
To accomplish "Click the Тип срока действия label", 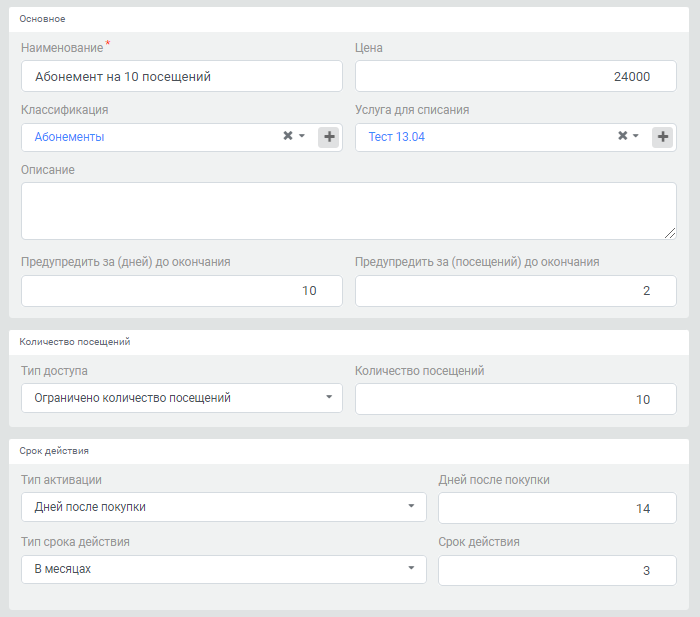I will pos(75,542).
